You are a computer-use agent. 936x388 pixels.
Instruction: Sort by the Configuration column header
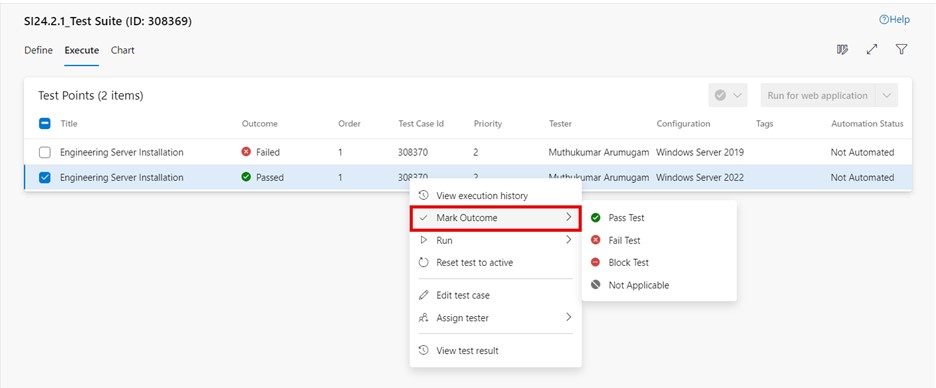click(x=683, y=124)
